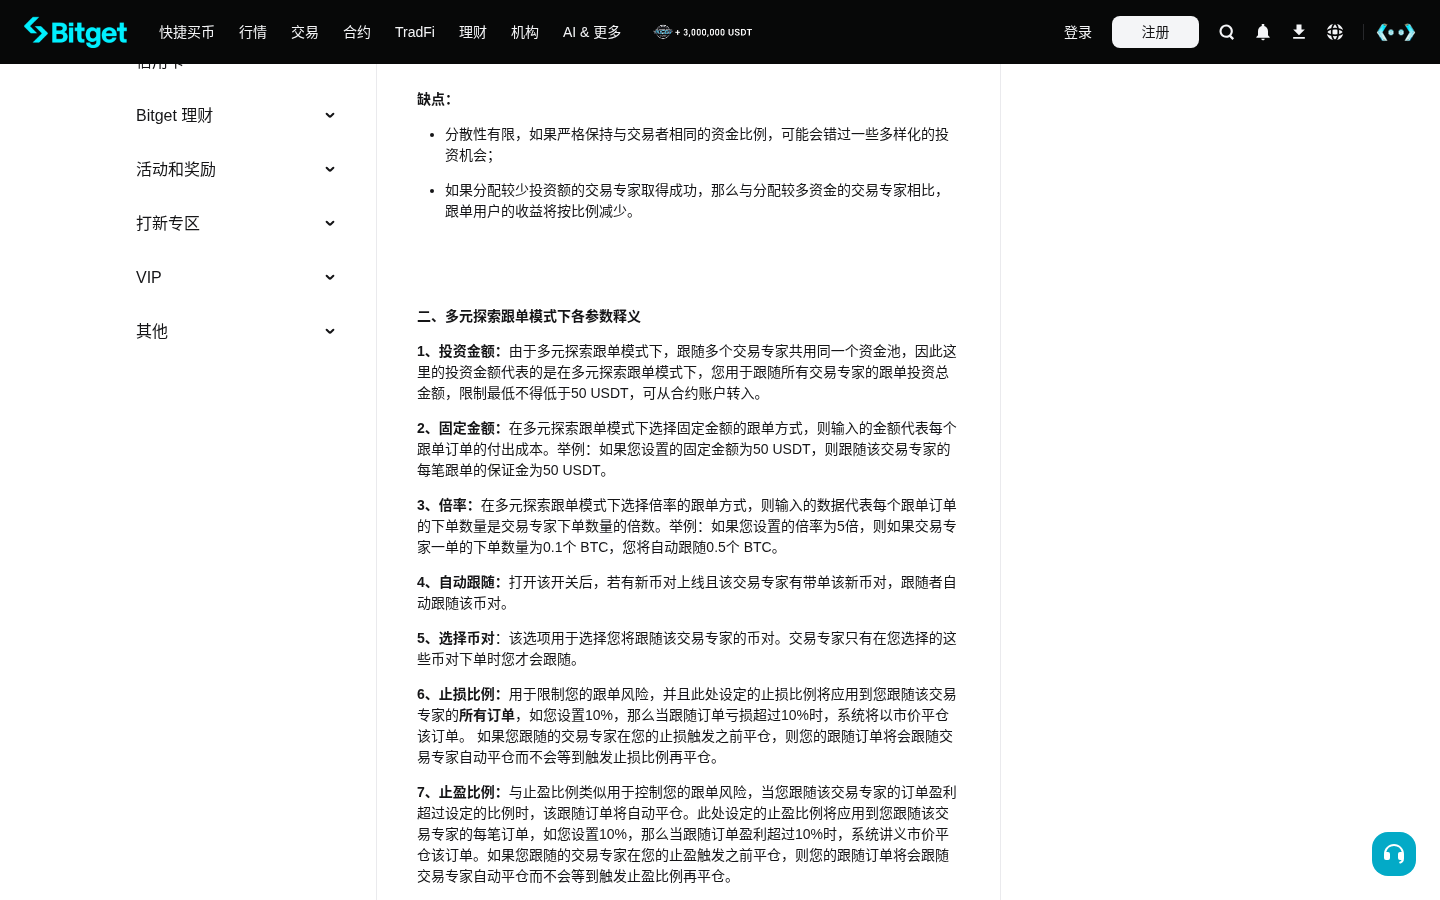Expand the 活动和奖励 sidebar section
The width and height of the screenshot is (1440, 900).
click(x=236, y=170)
